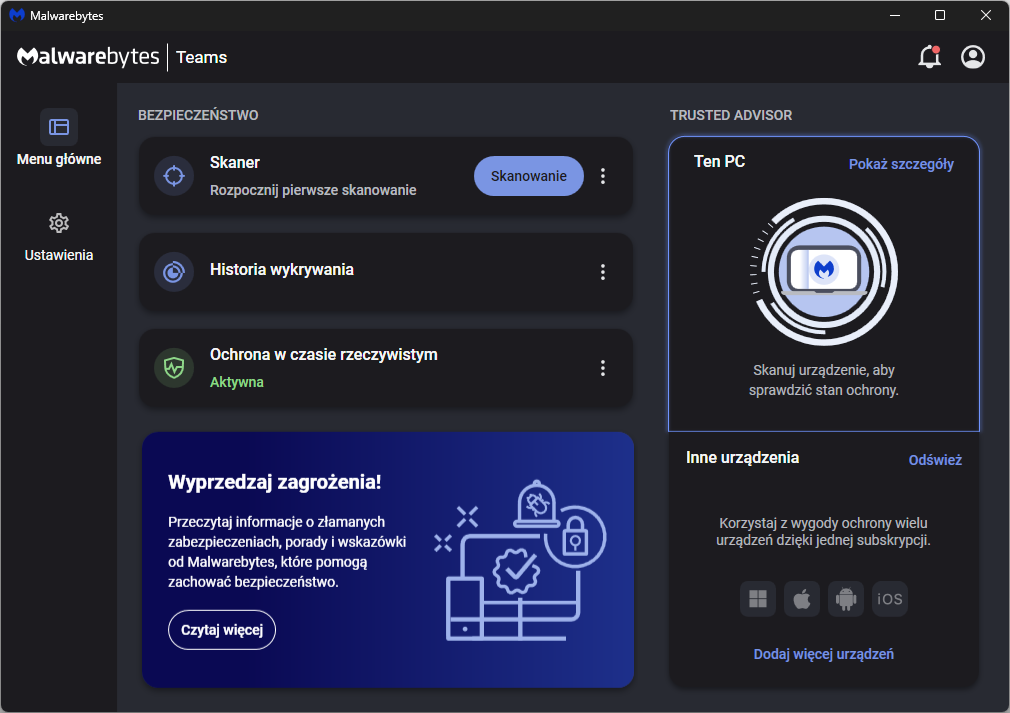Screen dimensions: 1010x713
Task: Select Ustawienia label in sidebar
Action: 59,255
